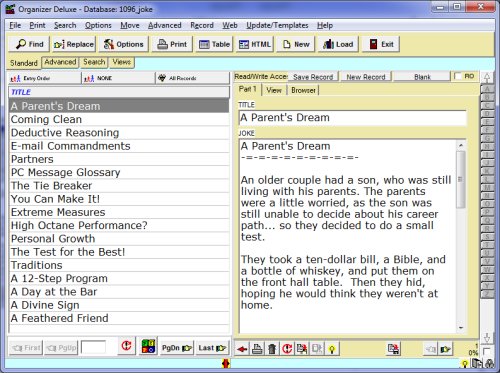Click the printer icon below the record
Image resolution: width=500 pixels, height=373 pixels.
(x=257, y=349)
